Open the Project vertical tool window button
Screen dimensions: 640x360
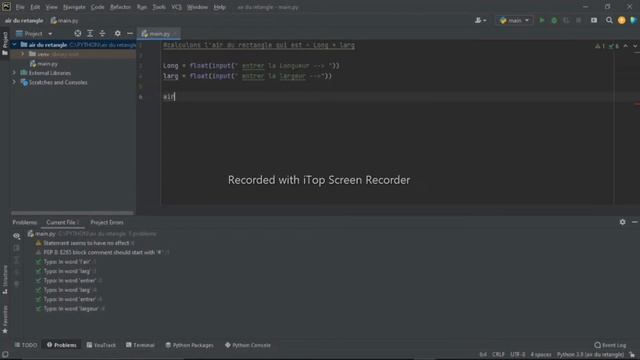5,43
